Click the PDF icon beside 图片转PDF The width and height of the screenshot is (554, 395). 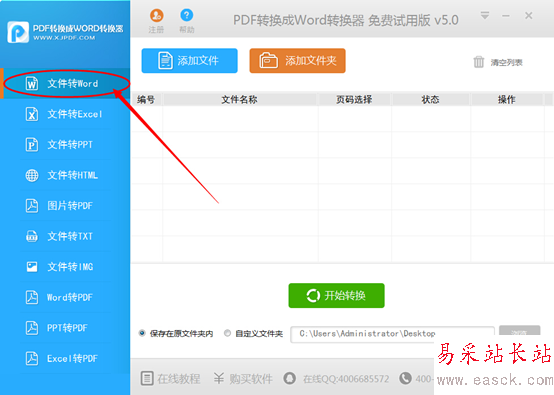pos(32,206)
